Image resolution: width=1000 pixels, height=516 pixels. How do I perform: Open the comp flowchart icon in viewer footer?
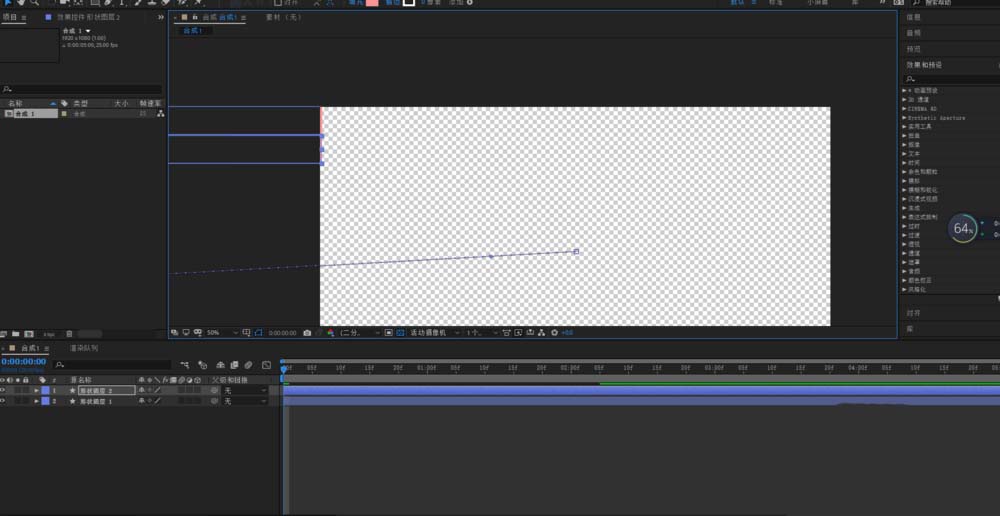click(541, 332)
